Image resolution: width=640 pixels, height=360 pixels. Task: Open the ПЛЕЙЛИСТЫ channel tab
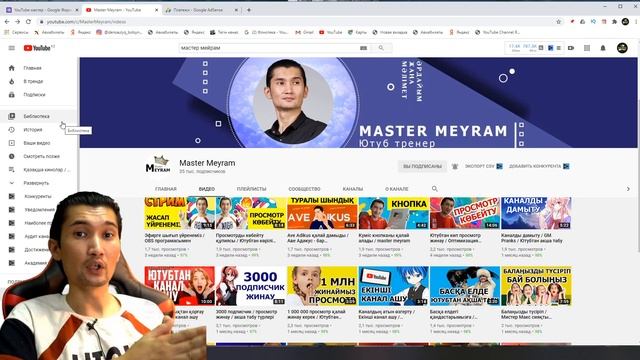(251, 189)
